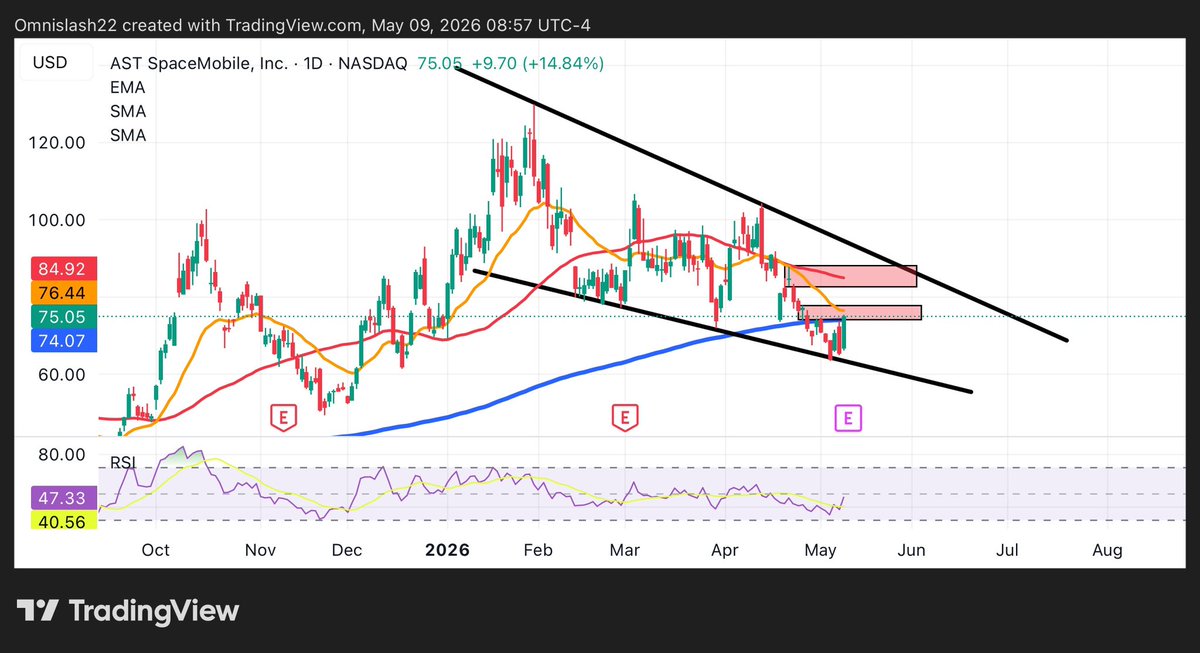This screenshot has width=1200, height=653.
Task: Click the May label on time axis
Action: (819, 550)
